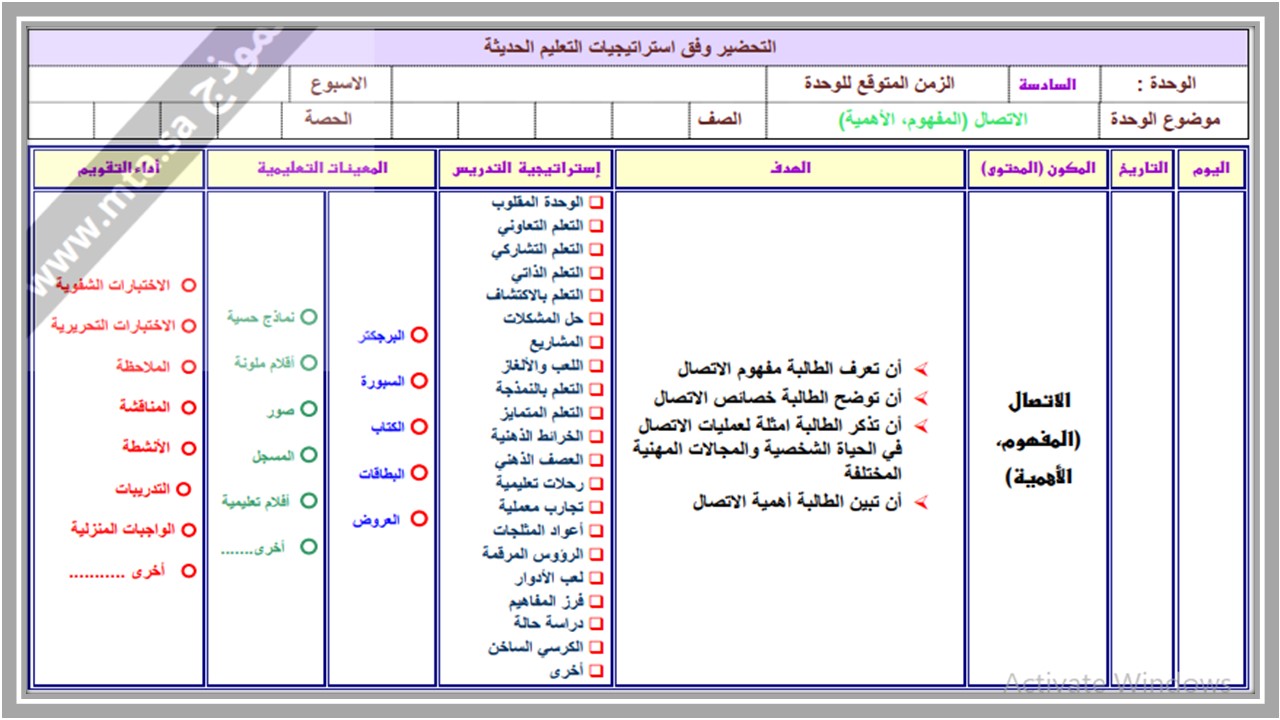Choose the الأنشطة assessment circle
The image size is (1280, 720).
188,447
